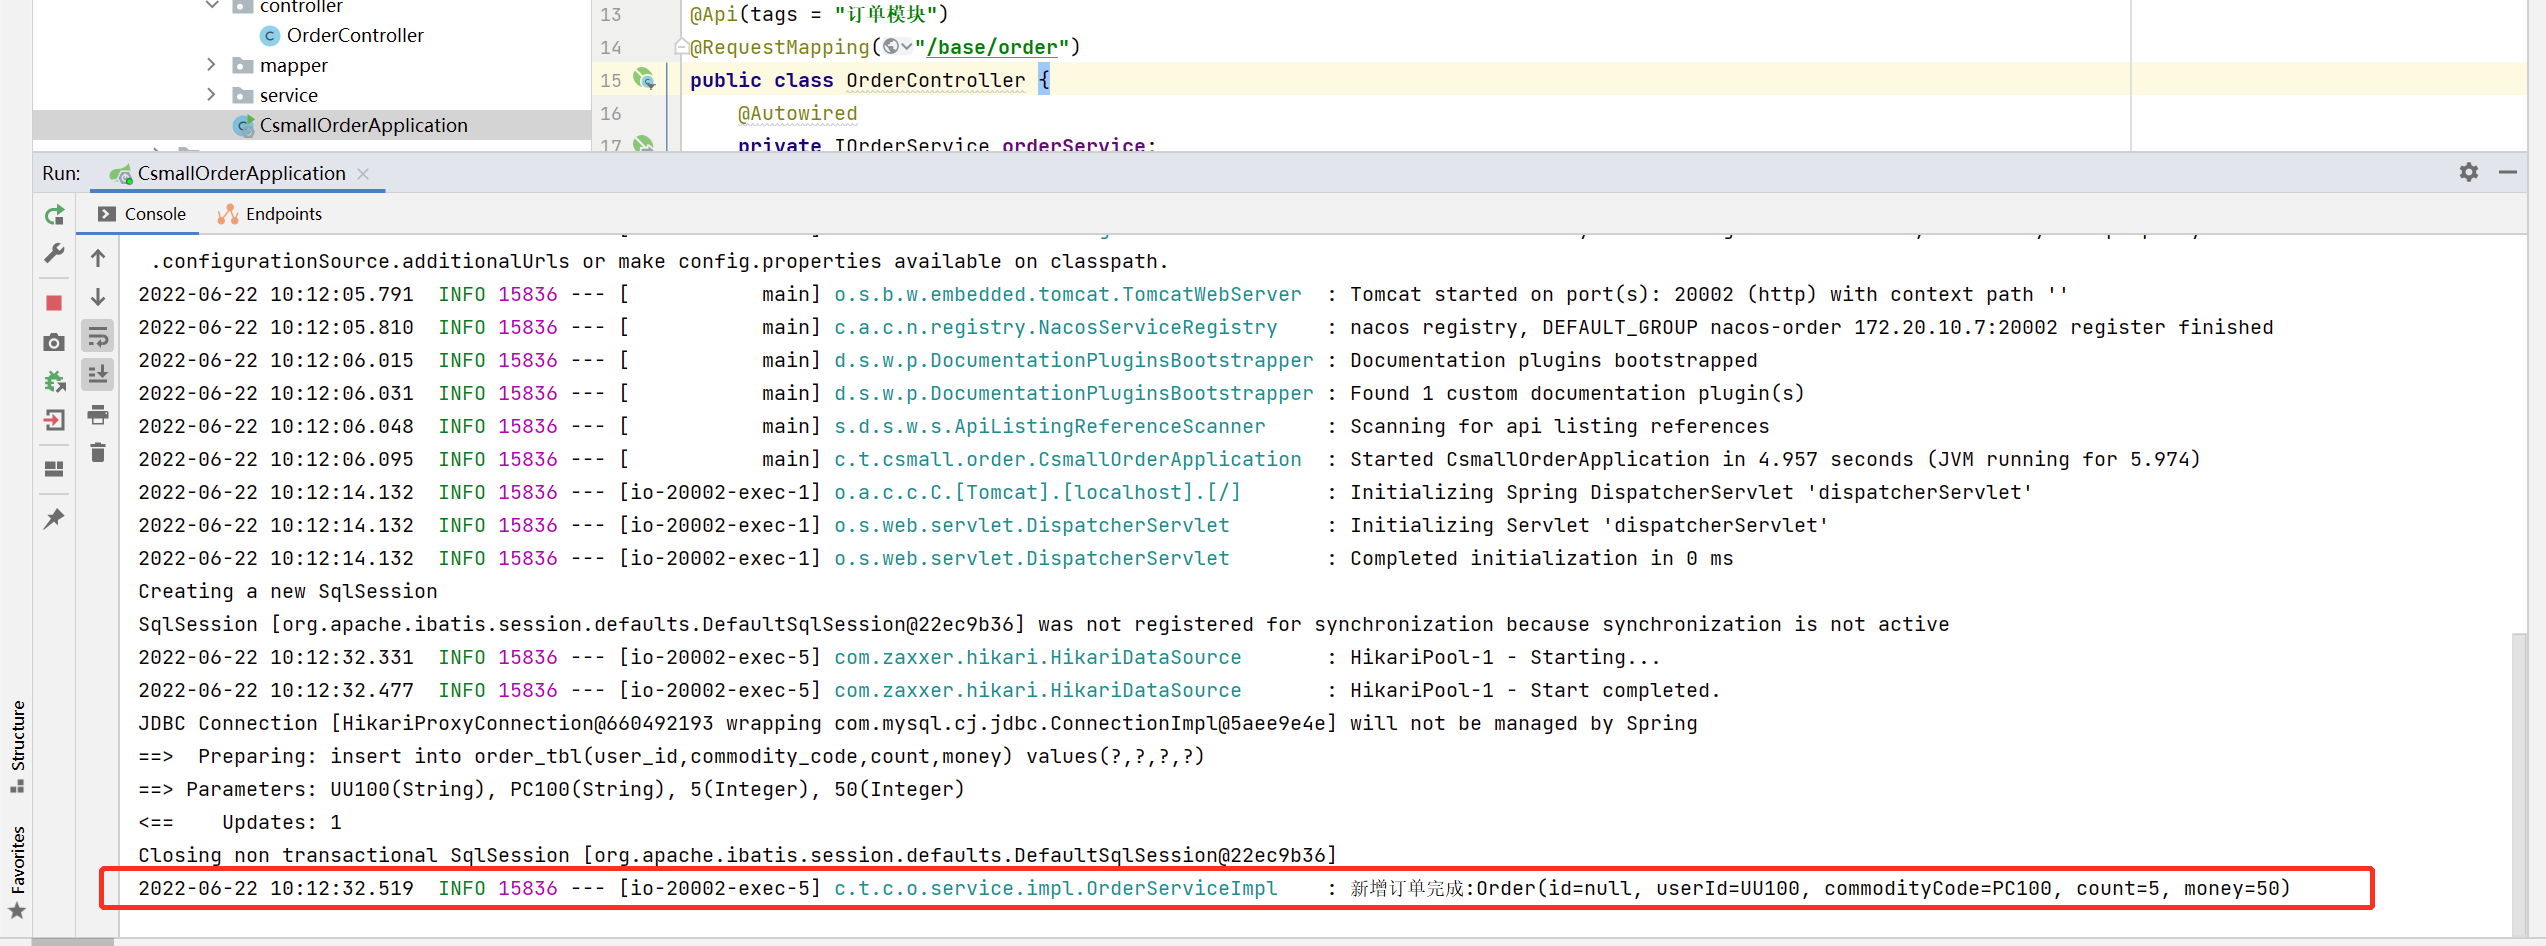Click the 'Preparing: insert into order_tbl' line
This screenshot has height=946, width=2546.
click(671, 756)
